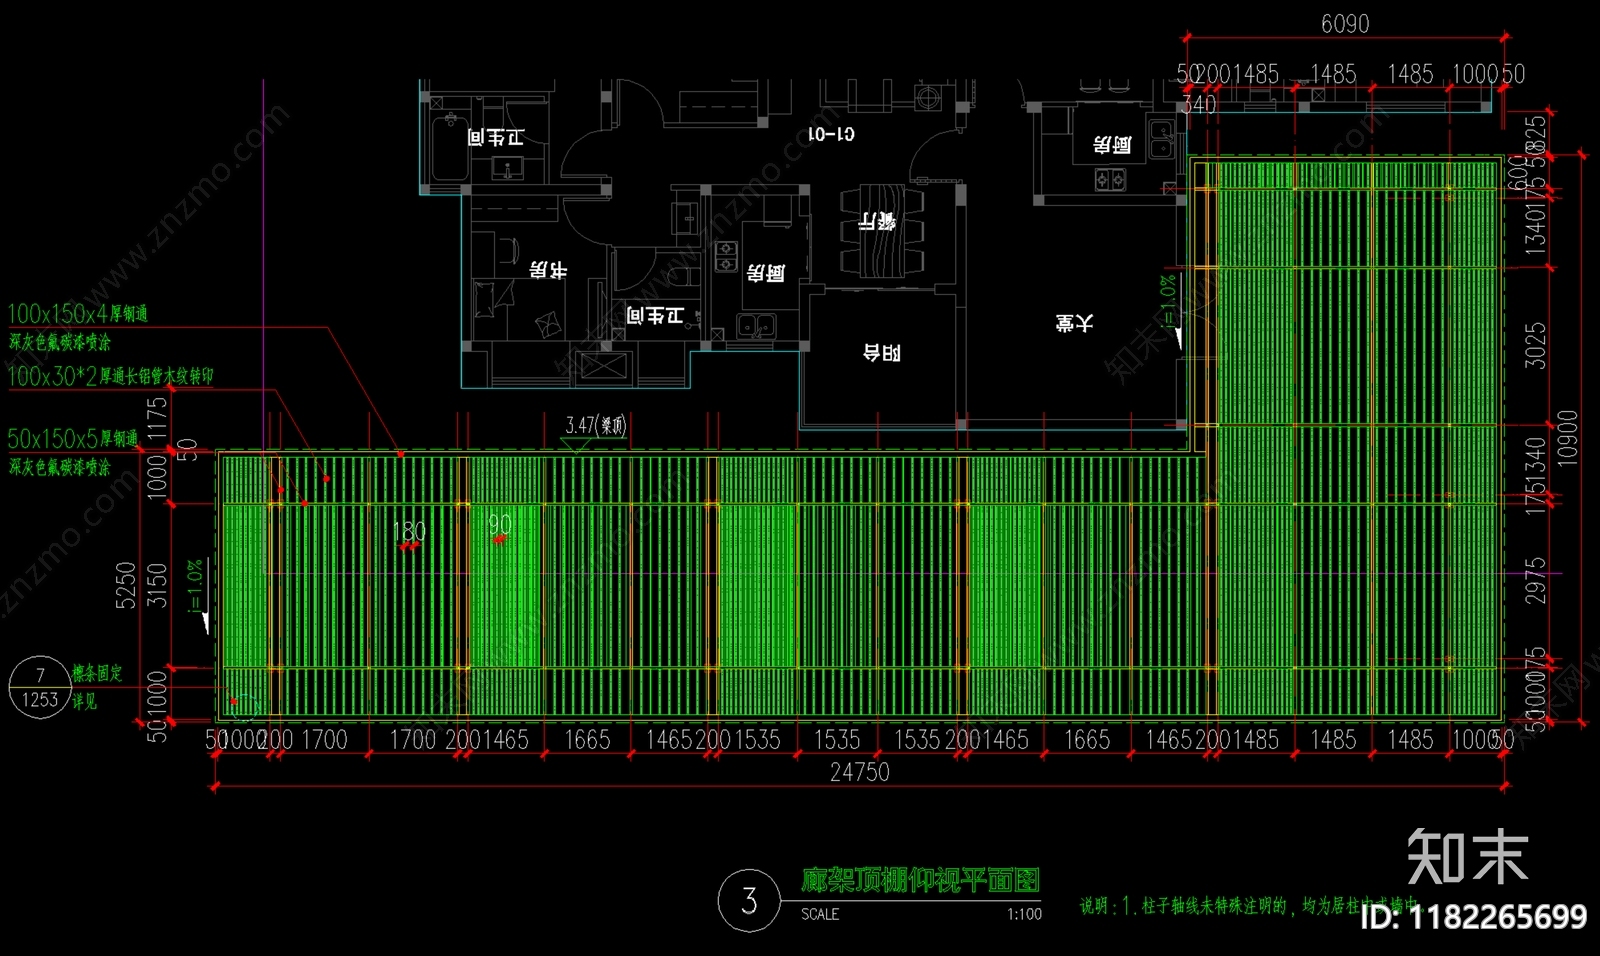Click the i=1.0% slope label near 大堂
The image size is (1600, 956).
pyautogui.click(x=1167, y=302)
